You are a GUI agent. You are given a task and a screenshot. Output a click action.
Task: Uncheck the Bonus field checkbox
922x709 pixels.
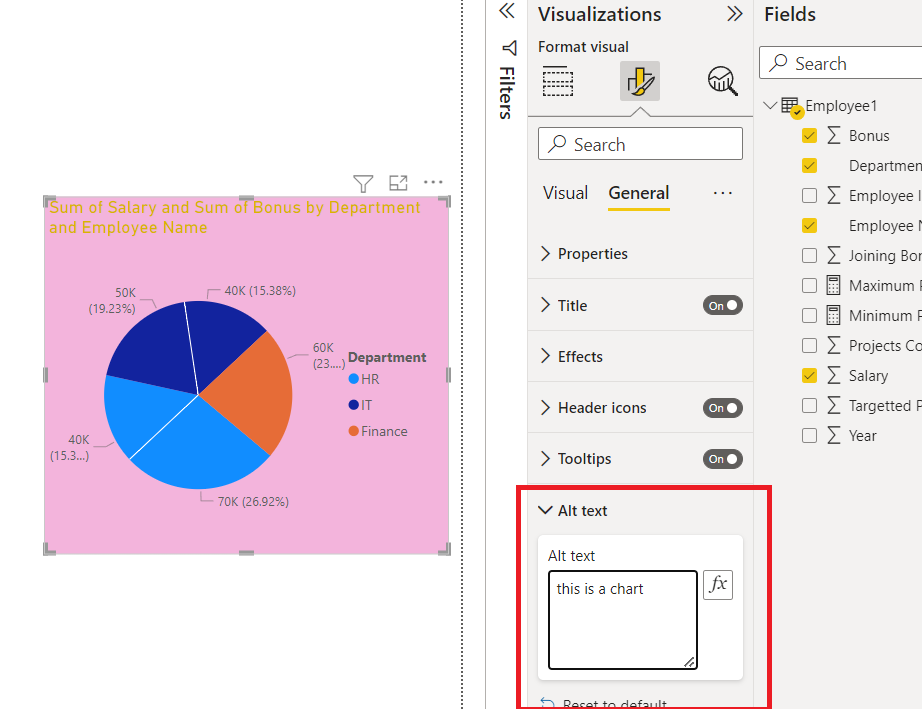point(809,136)
